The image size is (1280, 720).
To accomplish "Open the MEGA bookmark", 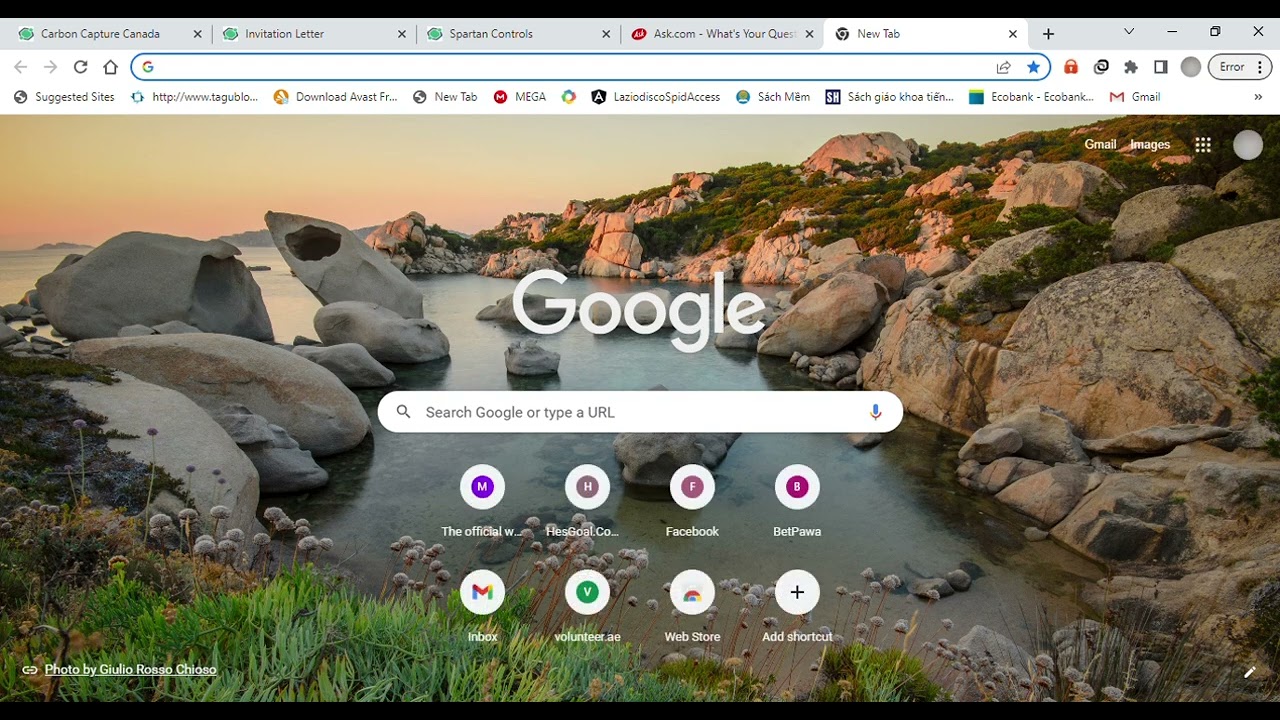I will (520, 97).
